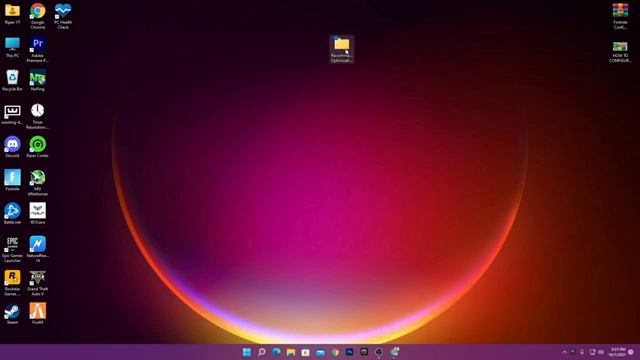
Task: Open Photoshop from the taskbar
Action: click(350, 352)
